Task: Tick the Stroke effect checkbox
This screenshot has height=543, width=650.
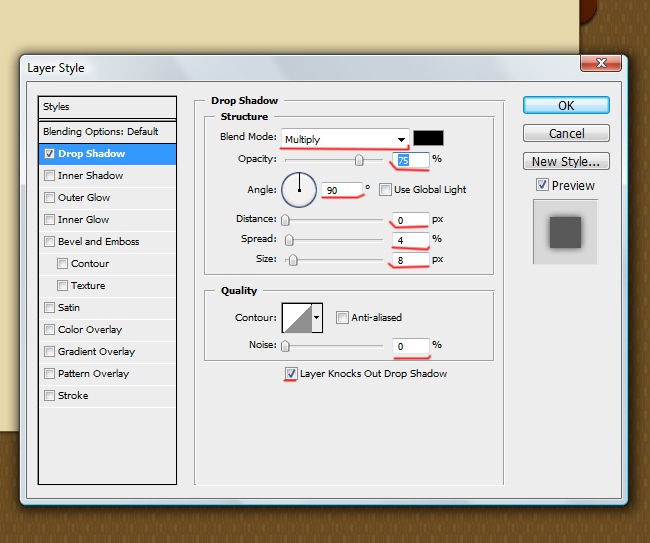Action: 50,396
